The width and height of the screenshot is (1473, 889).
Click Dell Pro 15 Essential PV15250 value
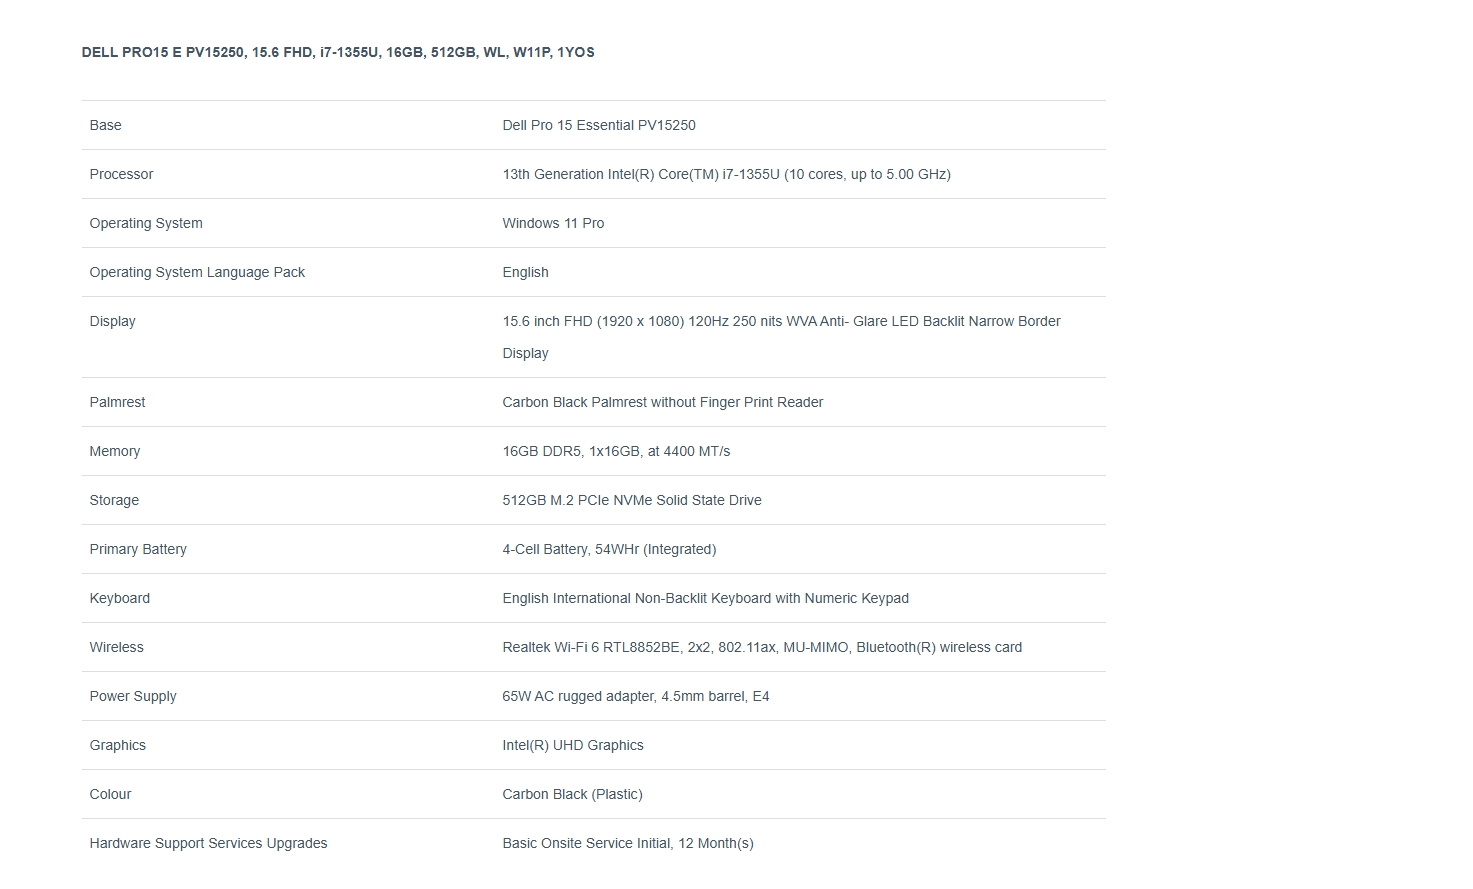tap(599, 125)
